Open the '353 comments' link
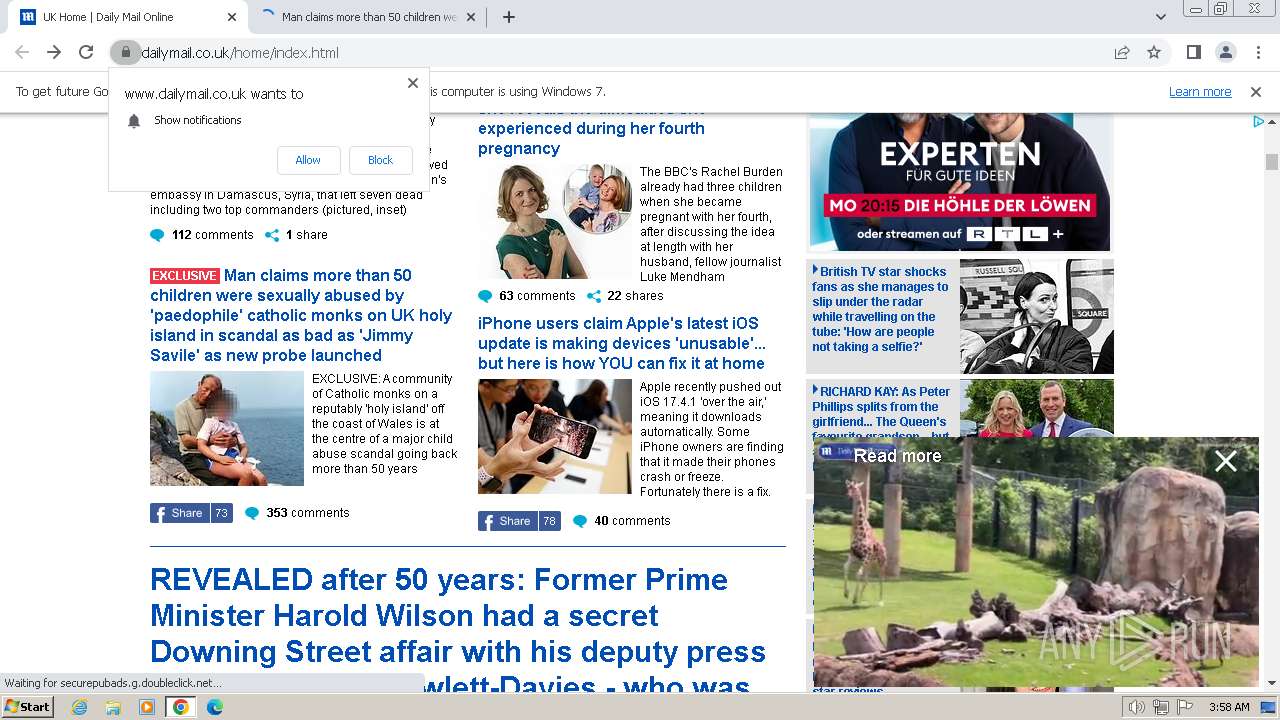The image size is (1280, 720). pyautogui.click(x=297, y=513)
